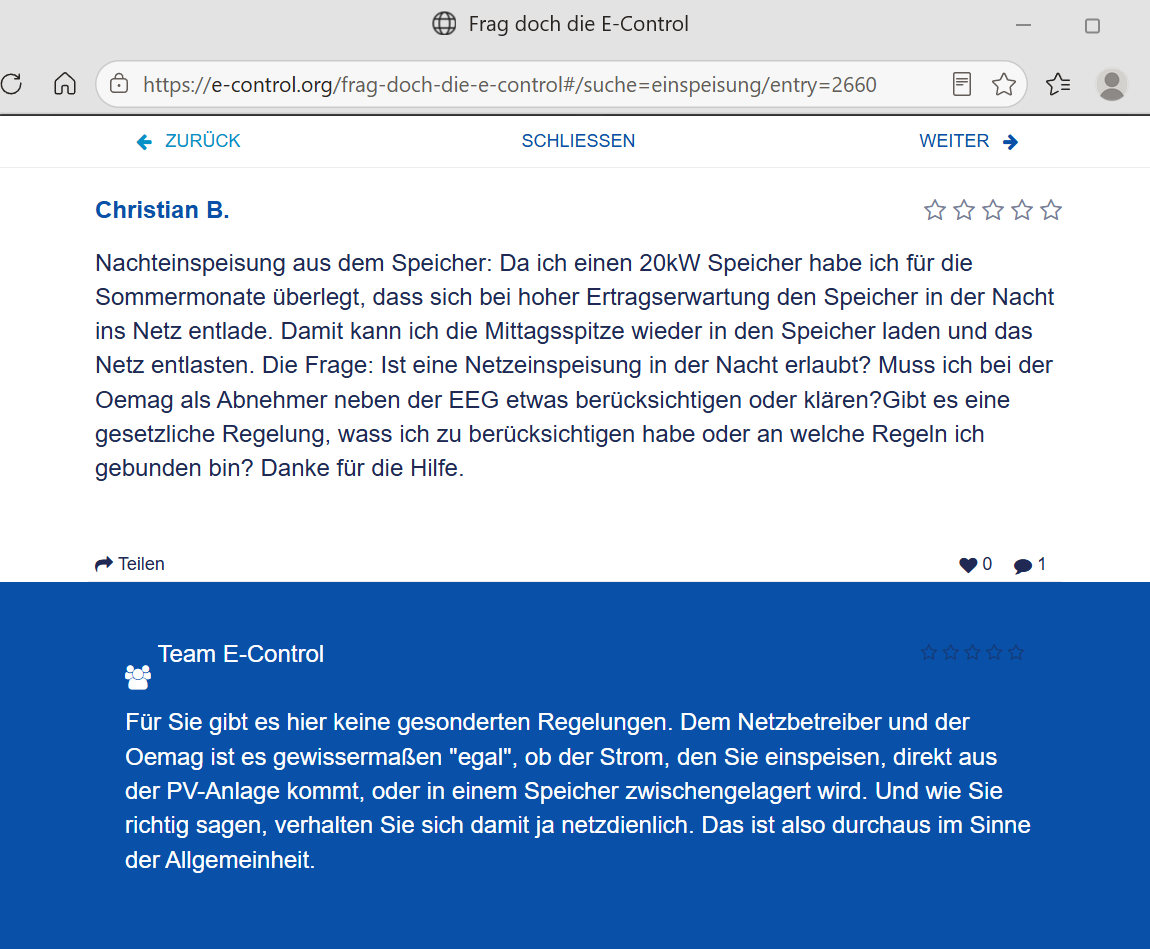Bookmark this page with the star icon
1150x949 pixels.
click(x=1003, y=84)
